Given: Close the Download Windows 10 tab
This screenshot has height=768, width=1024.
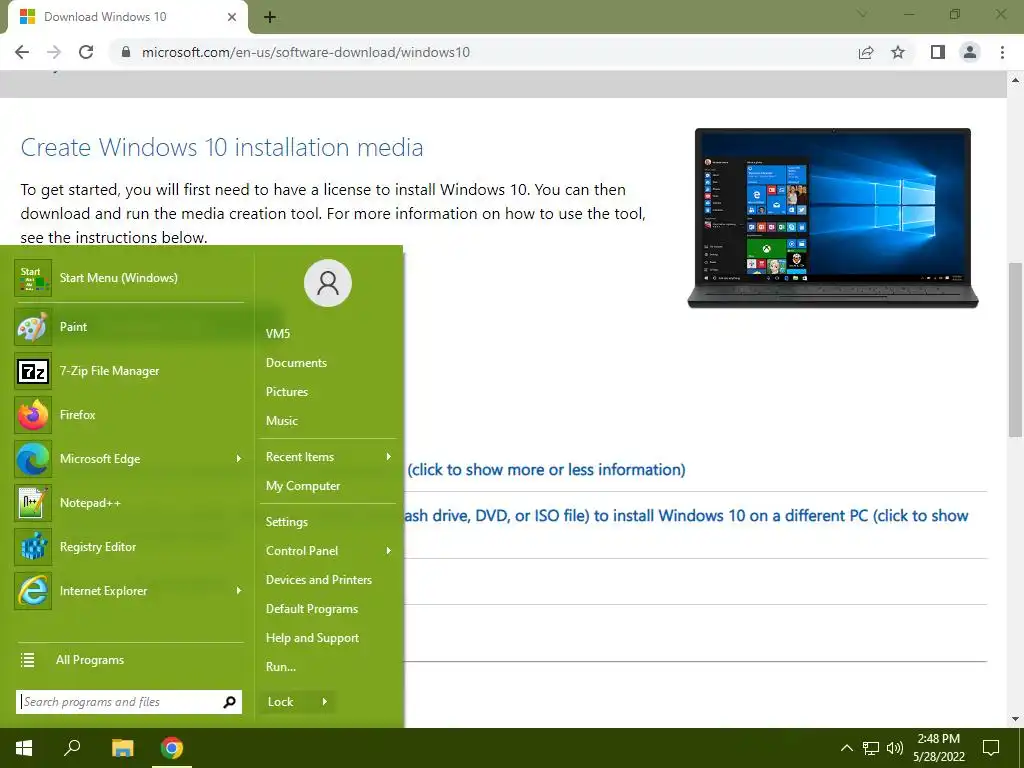Looking at the screenshot, I should point(232,17).
